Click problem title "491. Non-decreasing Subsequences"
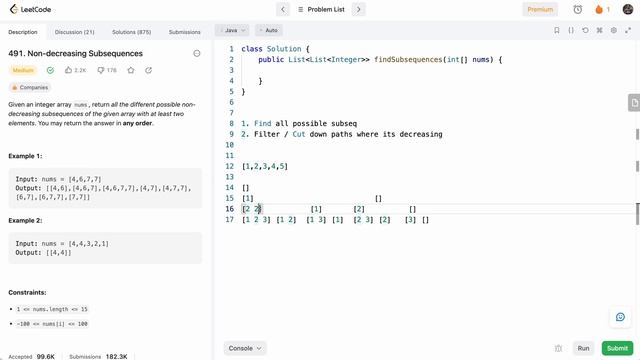Screen dimensions: 640x360 (76, 53)
